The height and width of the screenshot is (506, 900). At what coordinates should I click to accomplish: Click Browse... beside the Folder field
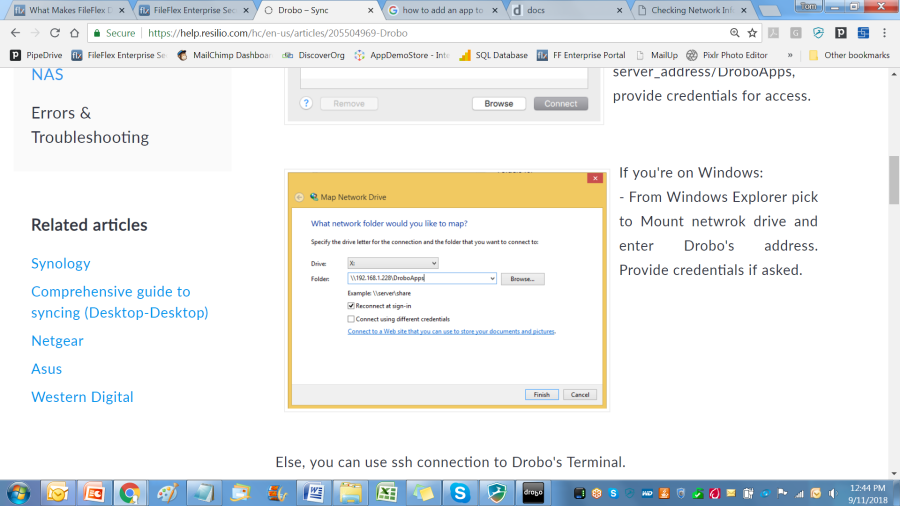point(522,279)
